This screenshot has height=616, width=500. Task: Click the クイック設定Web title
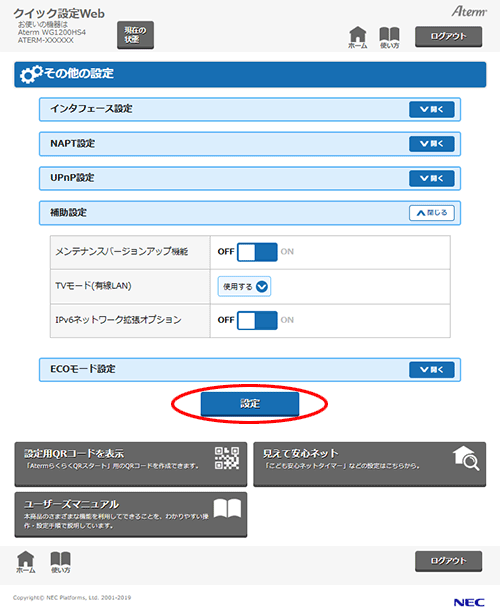pyautogui.click(x=59, y=13)
